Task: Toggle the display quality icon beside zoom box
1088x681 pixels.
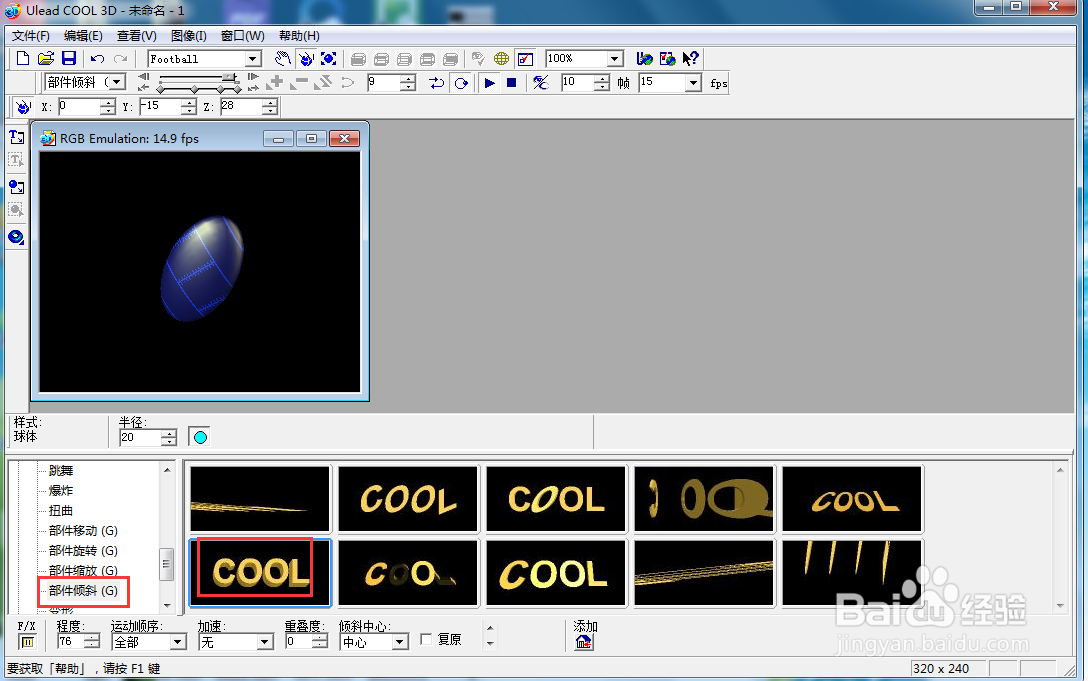Action: click(525, 59)
